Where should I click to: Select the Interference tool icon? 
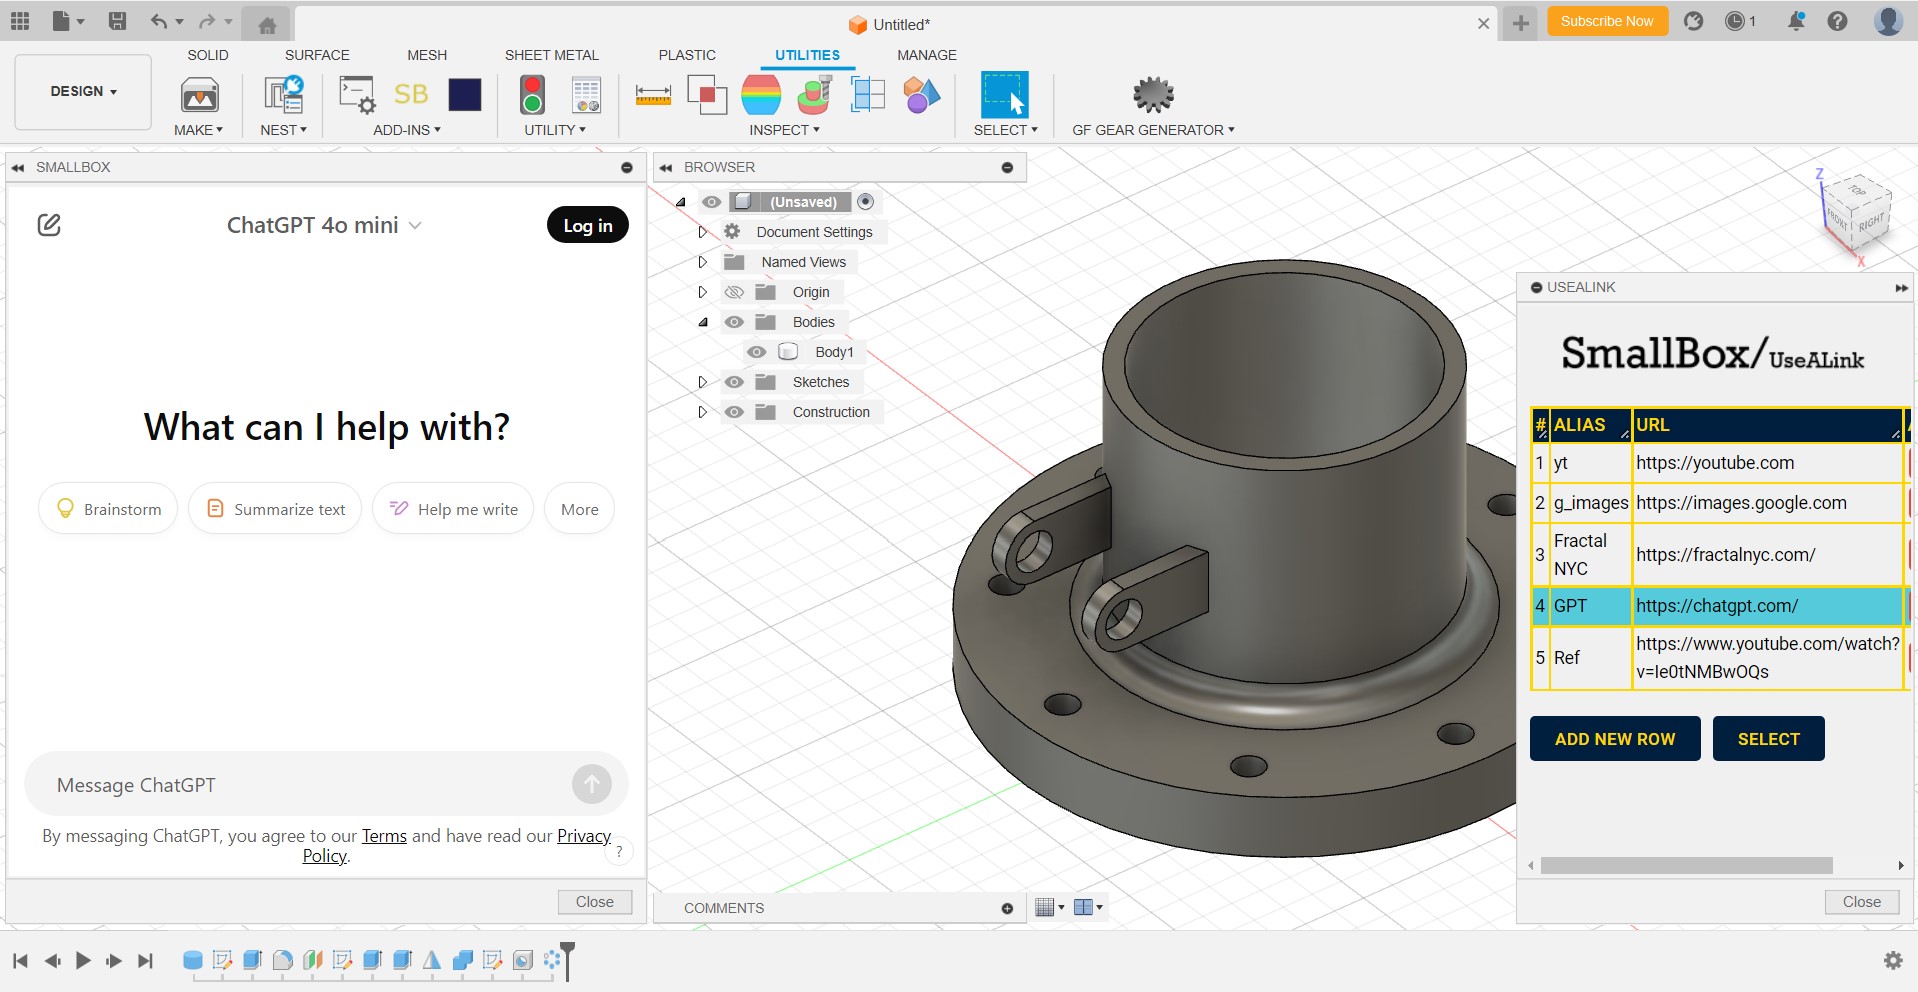tap(707, 96)
